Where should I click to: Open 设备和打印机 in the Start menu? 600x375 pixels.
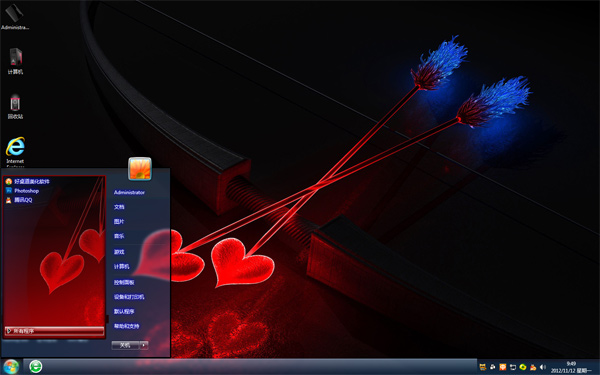point(129,297)
